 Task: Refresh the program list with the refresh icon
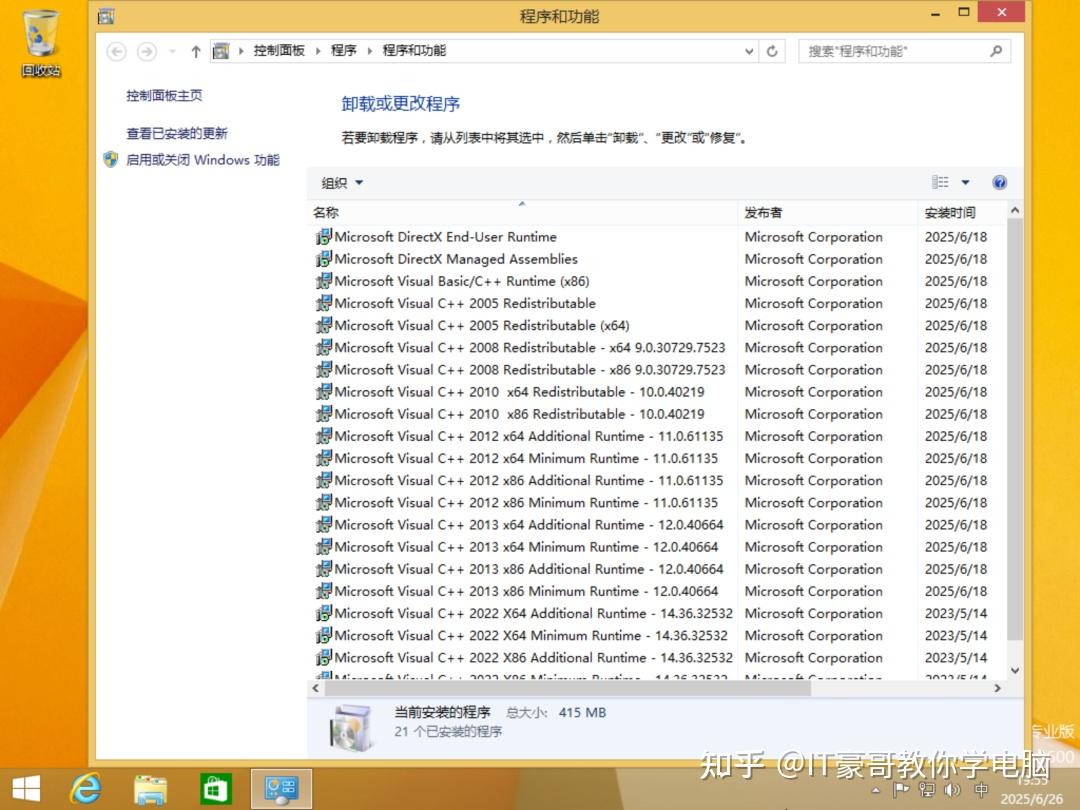click(x=771, y=51)
